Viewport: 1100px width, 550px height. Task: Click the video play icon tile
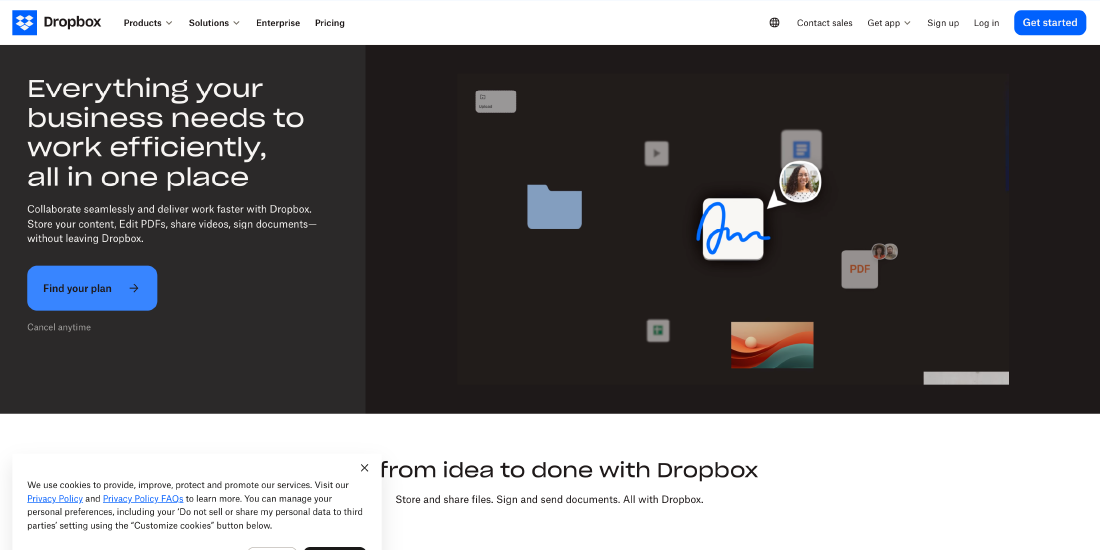(656, 153)
